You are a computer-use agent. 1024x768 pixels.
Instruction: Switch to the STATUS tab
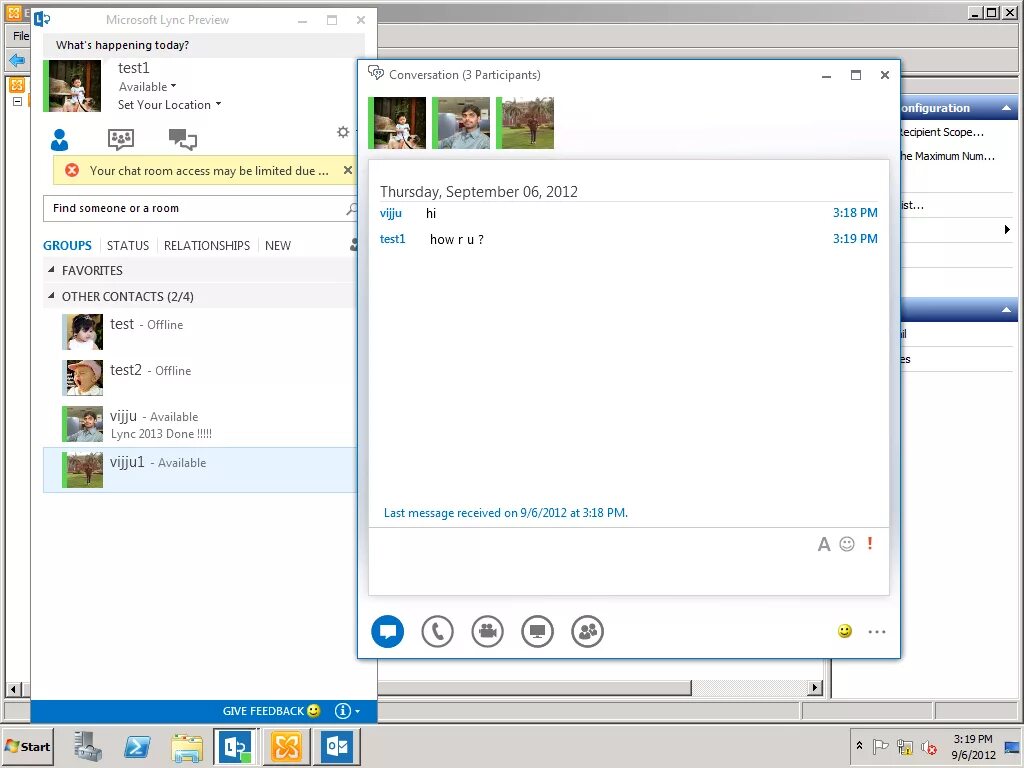point(128,246)
